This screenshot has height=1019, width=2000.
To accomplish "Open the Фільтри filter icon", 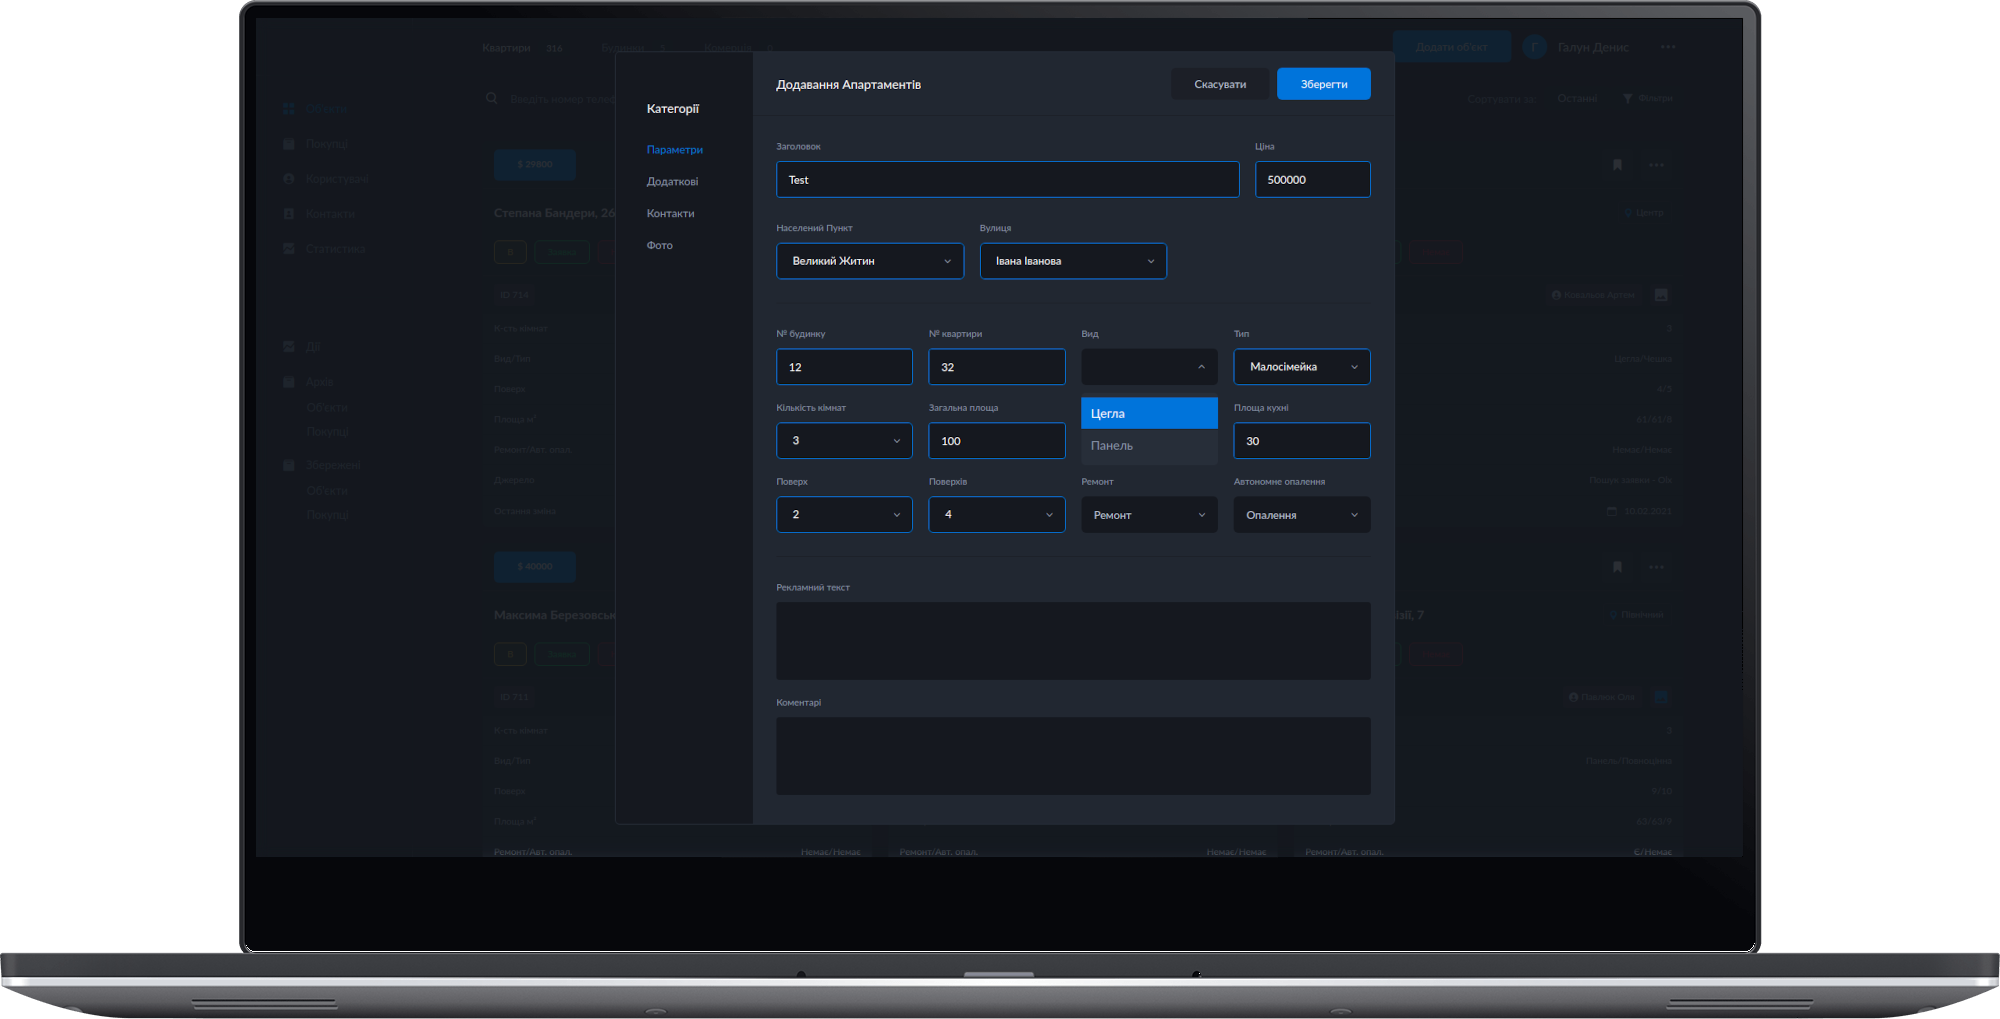I will click(x=1628, y=98).
